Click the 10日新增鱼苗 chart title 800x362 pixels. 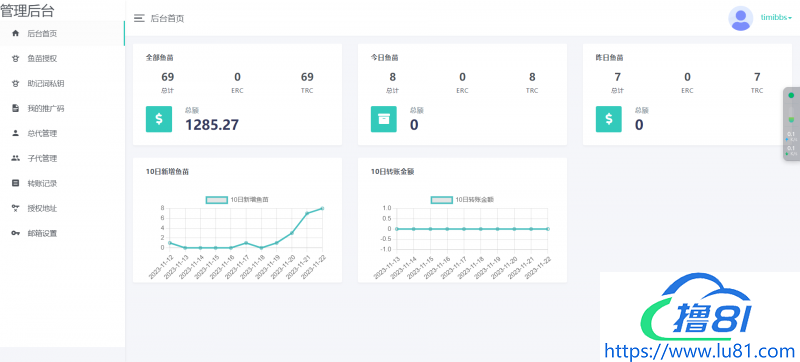coord(167,172)
